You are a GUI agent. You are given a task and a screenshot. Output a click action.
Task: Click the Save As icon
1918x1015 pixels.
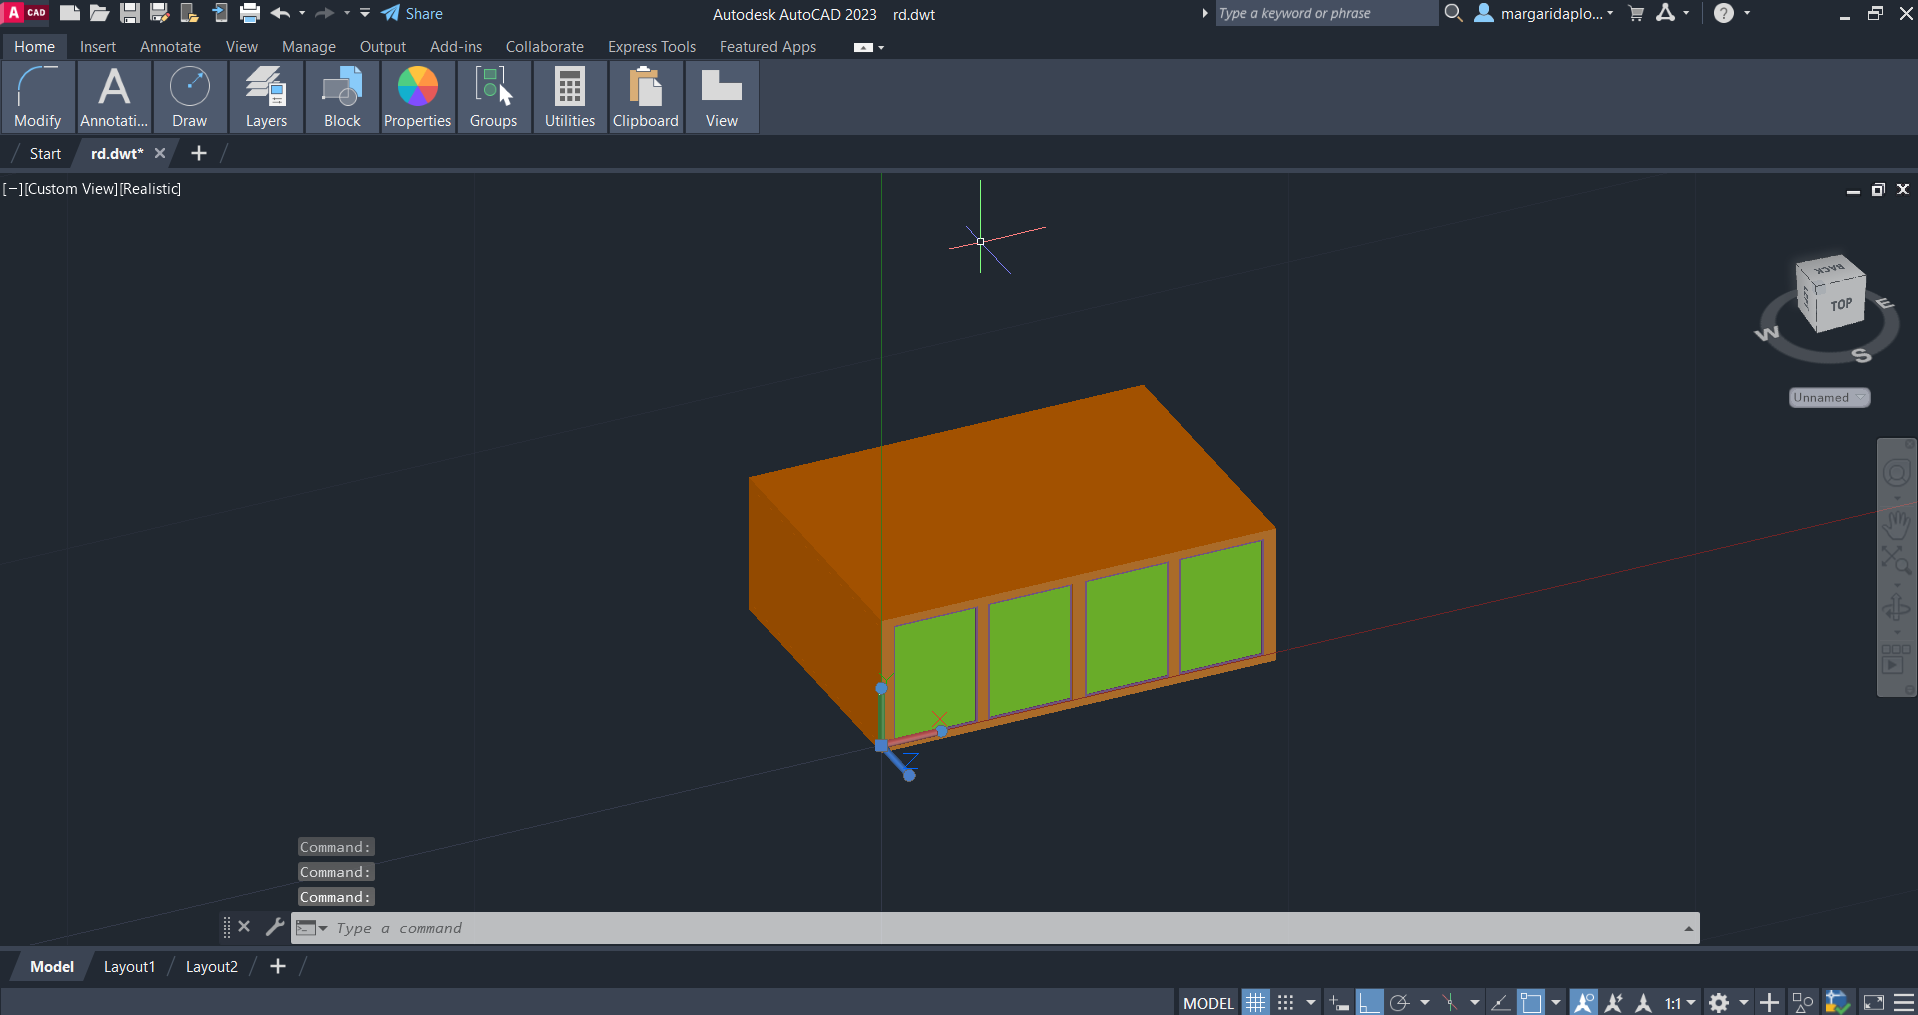tap(159, 14)
